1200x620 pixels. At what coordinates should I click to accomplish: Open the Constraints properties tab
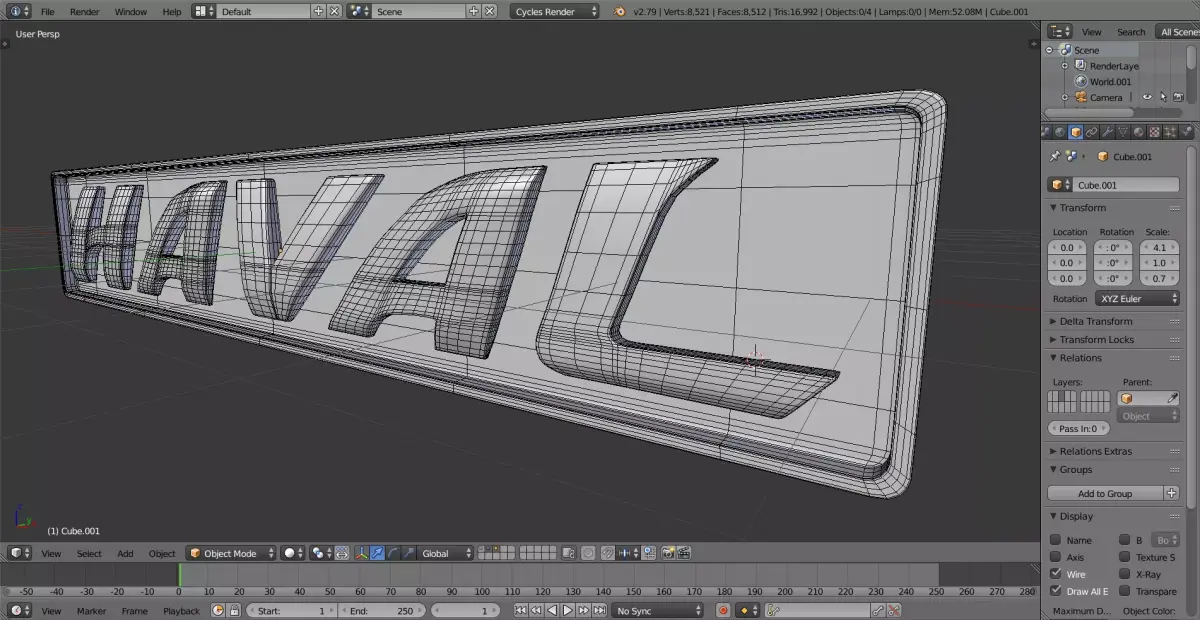(1092, 132)
